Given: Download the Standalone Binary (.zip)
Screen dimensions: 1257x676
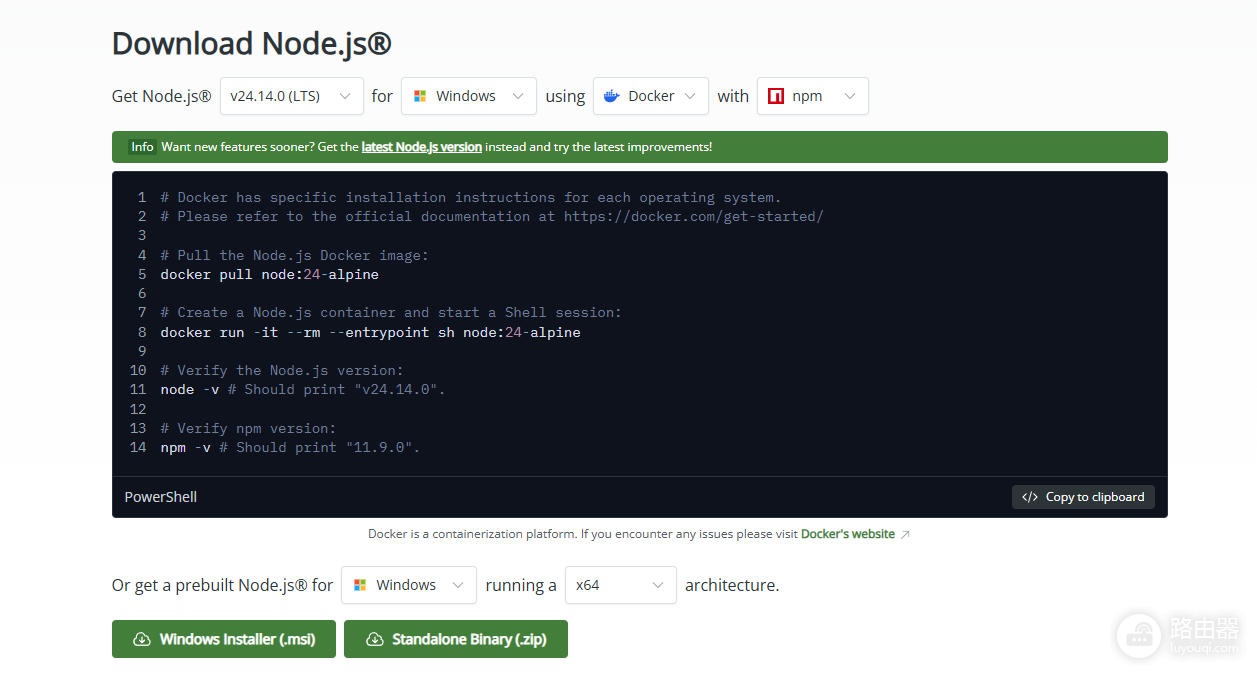Looking at the screenshot, I should click(x=455, y=639).
